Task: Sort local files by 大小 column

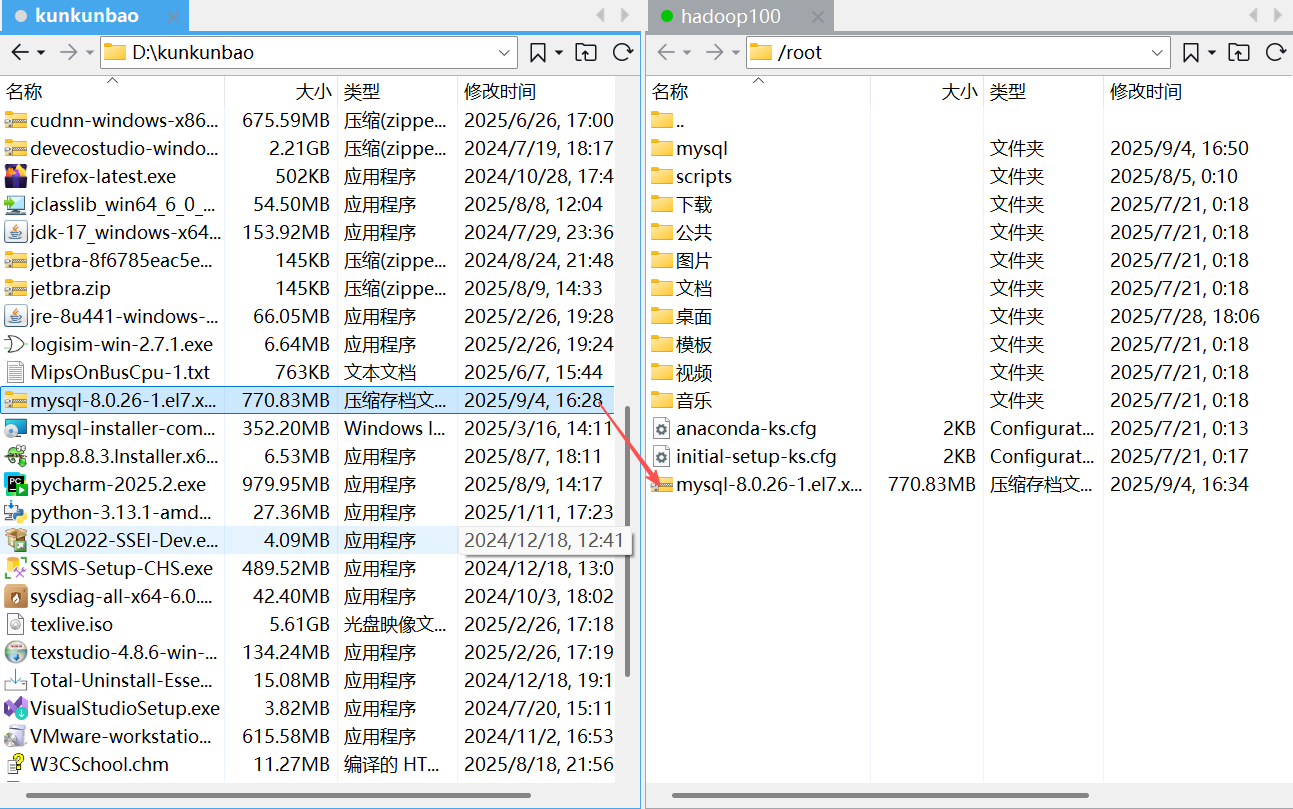Action: (x=311, y=91)
